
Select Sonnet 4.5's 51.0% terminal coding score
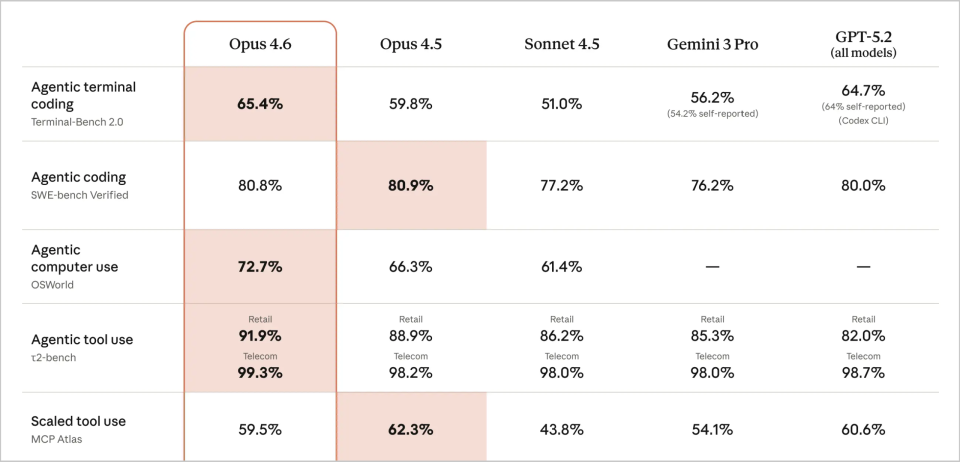[x=561, y=103]
